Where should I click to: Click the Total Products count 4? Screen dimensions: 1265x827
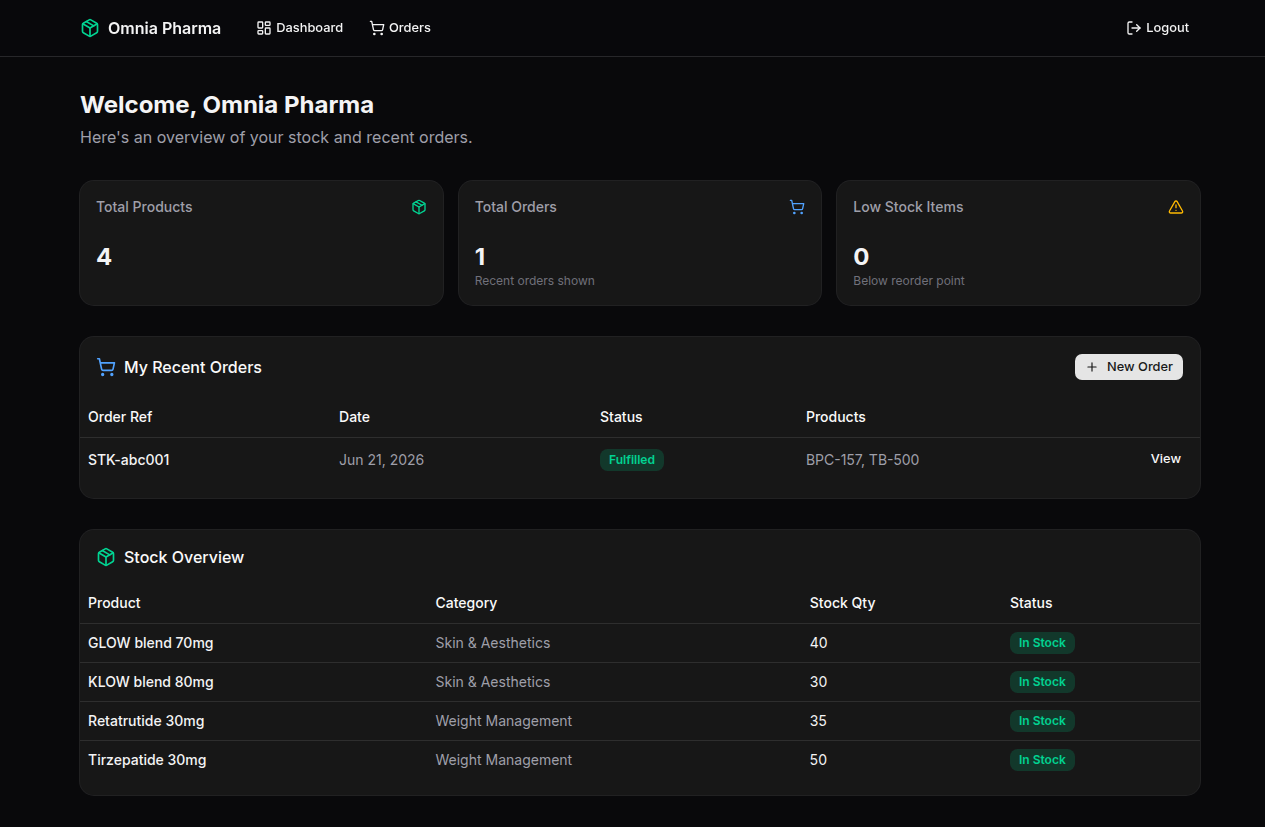[104, 257]
